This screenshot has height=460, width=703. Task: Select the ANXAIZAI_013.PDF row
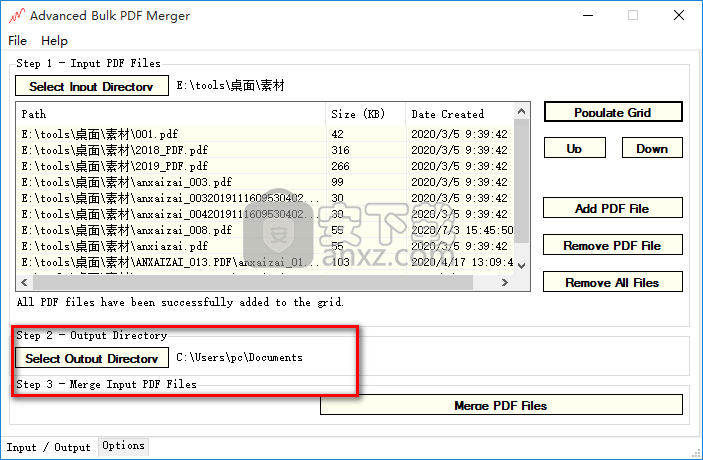point(265,262)
